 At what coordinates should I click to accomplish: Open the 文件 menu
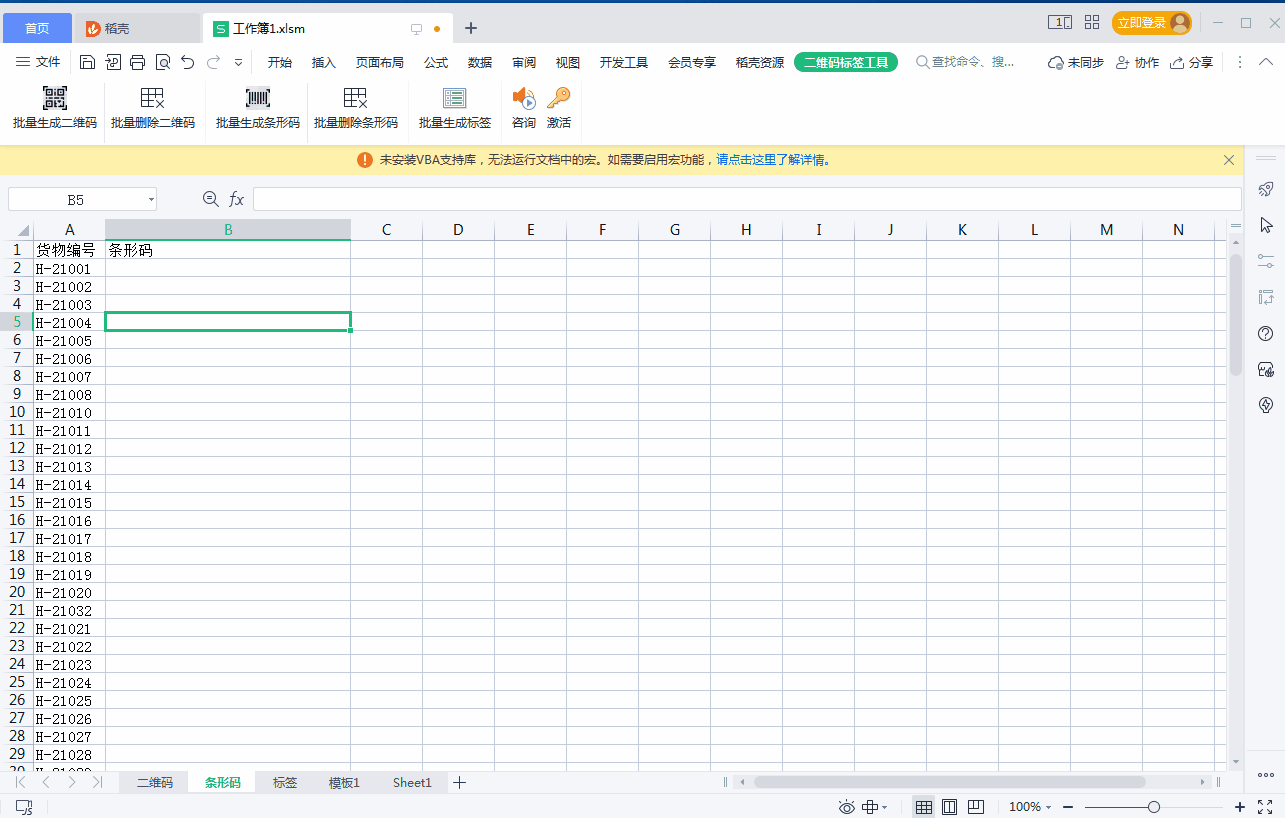click(x=38, y=62)
